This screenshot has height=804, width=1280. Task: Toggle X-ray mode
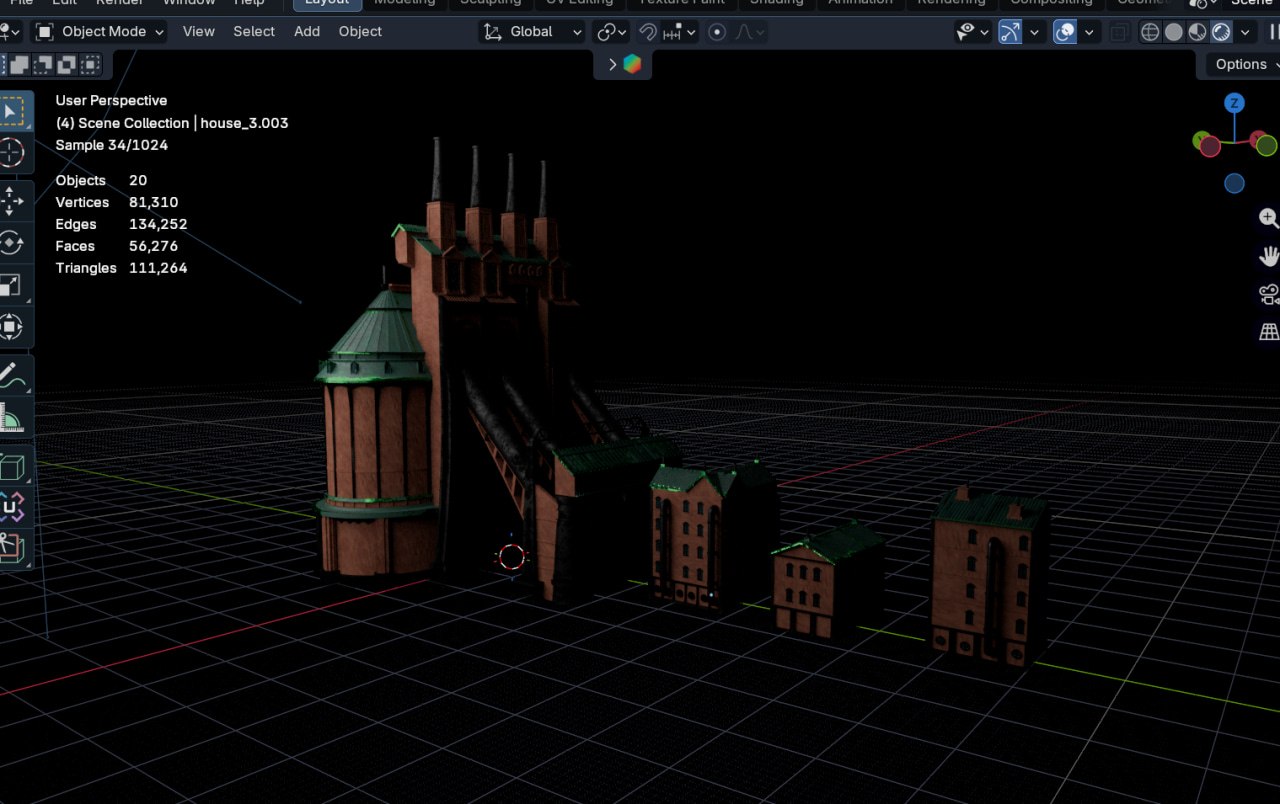coord(1119,32)
